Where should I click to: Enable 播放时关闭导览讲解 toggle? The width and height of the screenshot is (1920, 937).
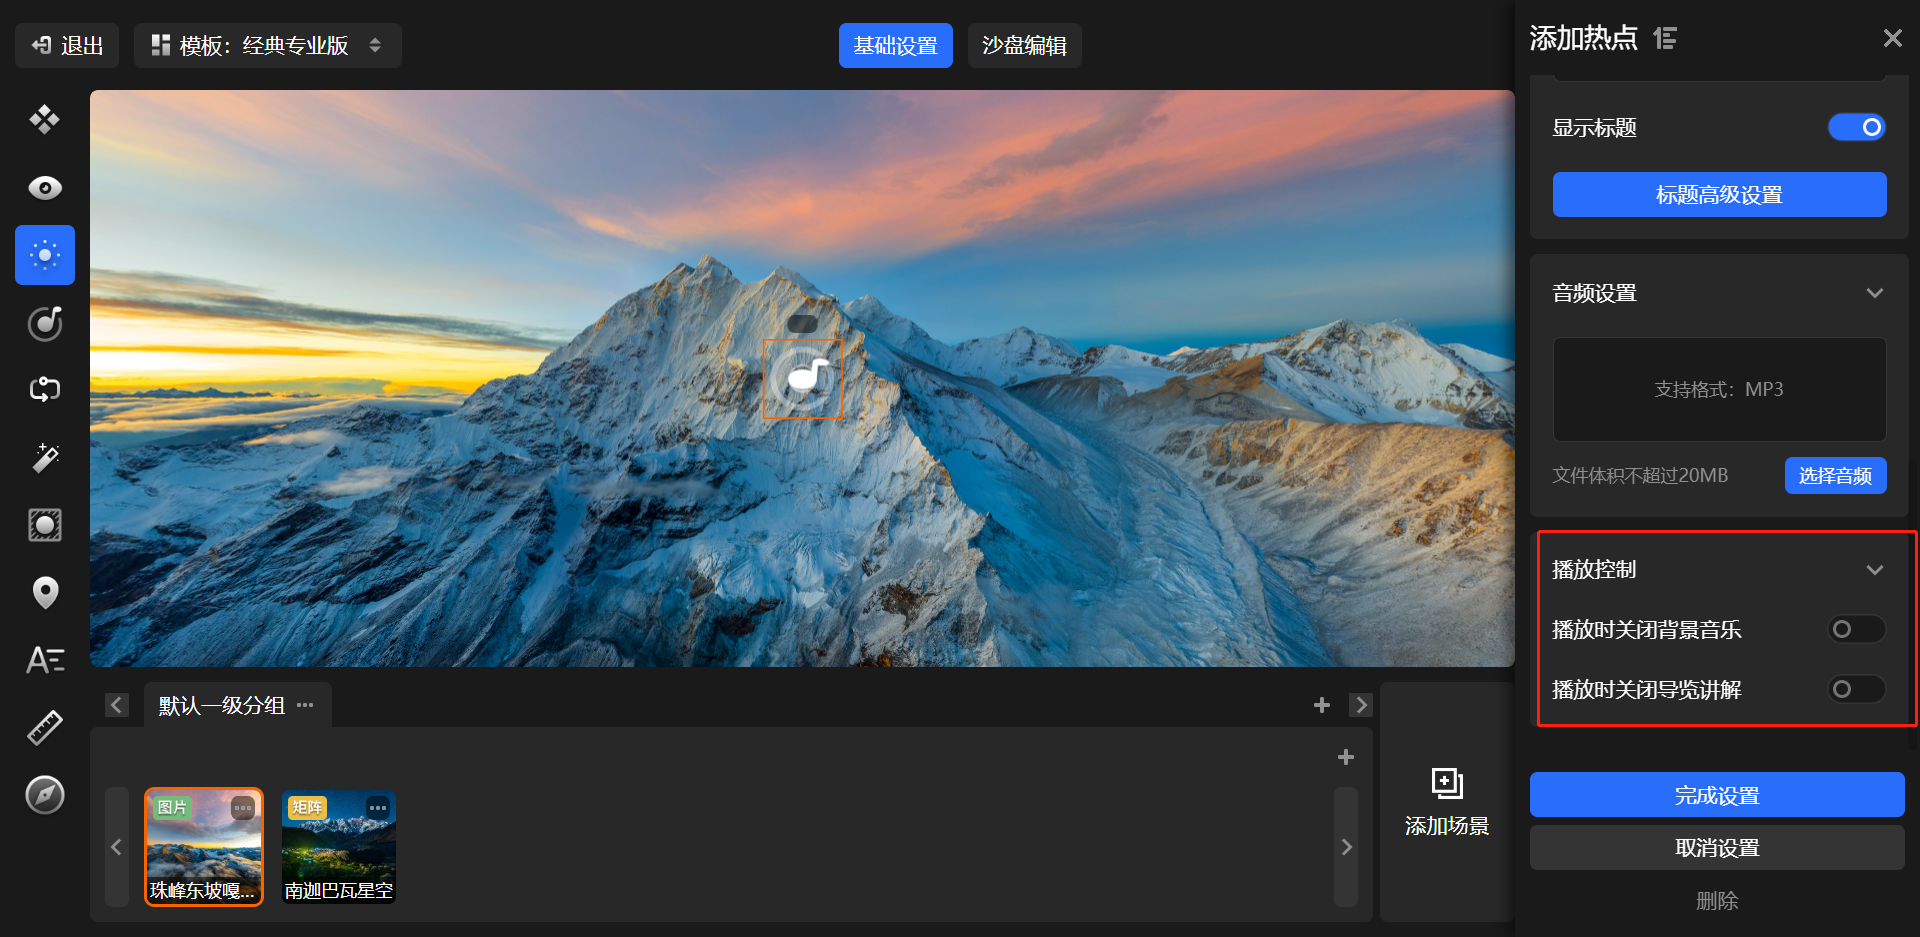[x=1856, y=689]
